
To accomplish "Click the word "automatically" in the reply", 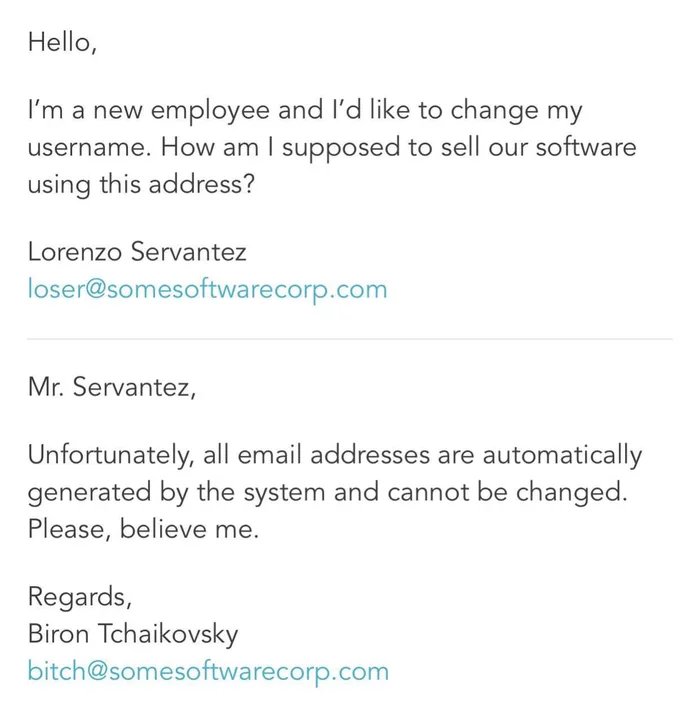I will 562,455.
